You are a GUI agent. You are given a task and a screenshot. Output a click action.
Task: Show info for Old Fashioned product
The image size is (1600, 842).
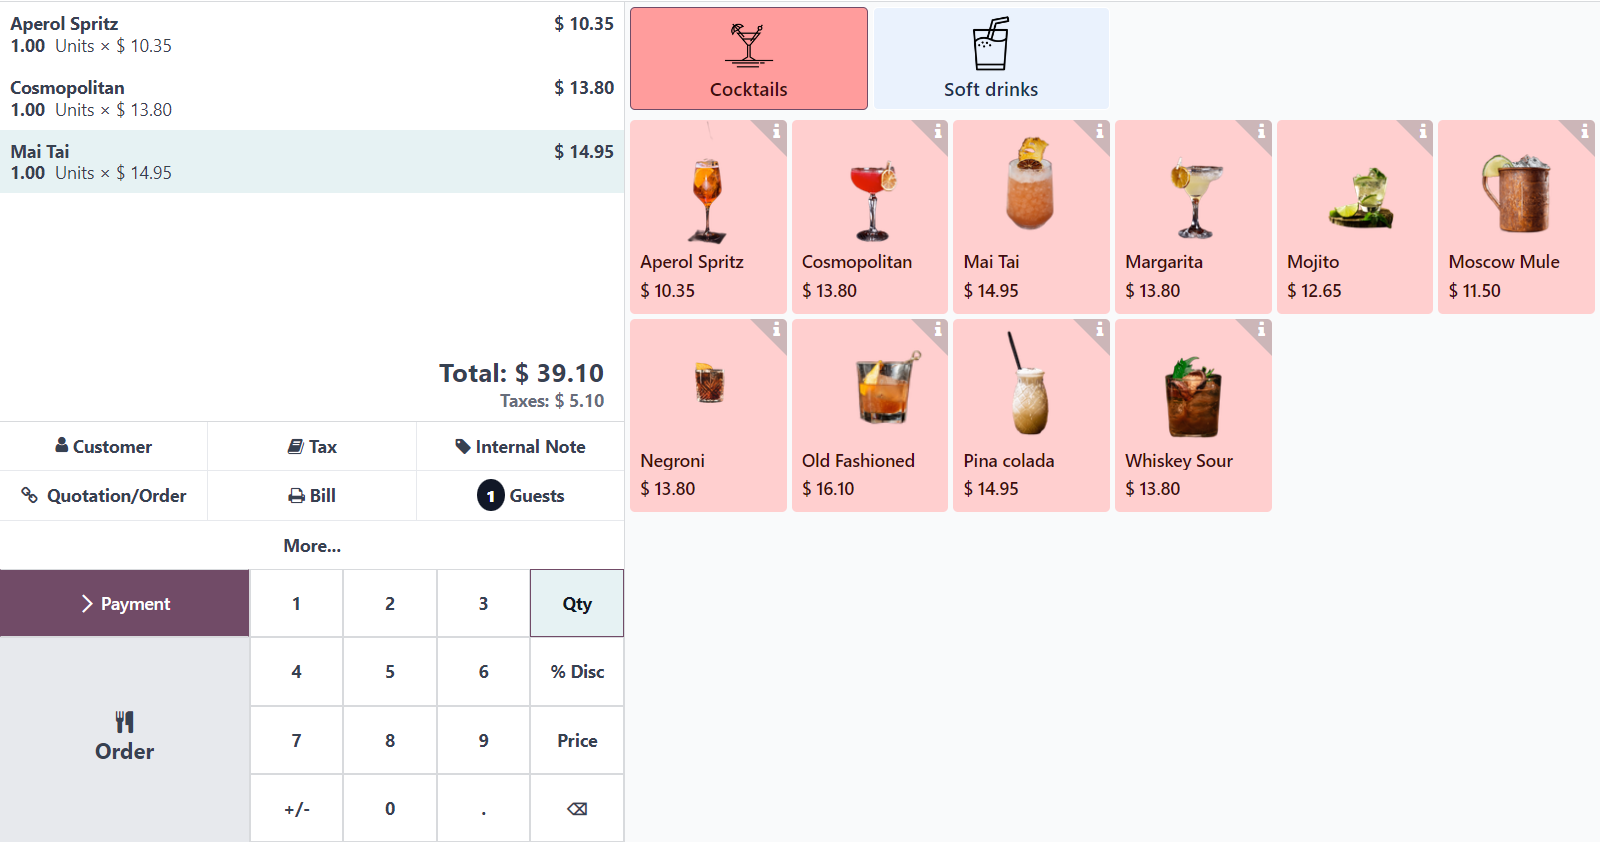click(937, 329)
